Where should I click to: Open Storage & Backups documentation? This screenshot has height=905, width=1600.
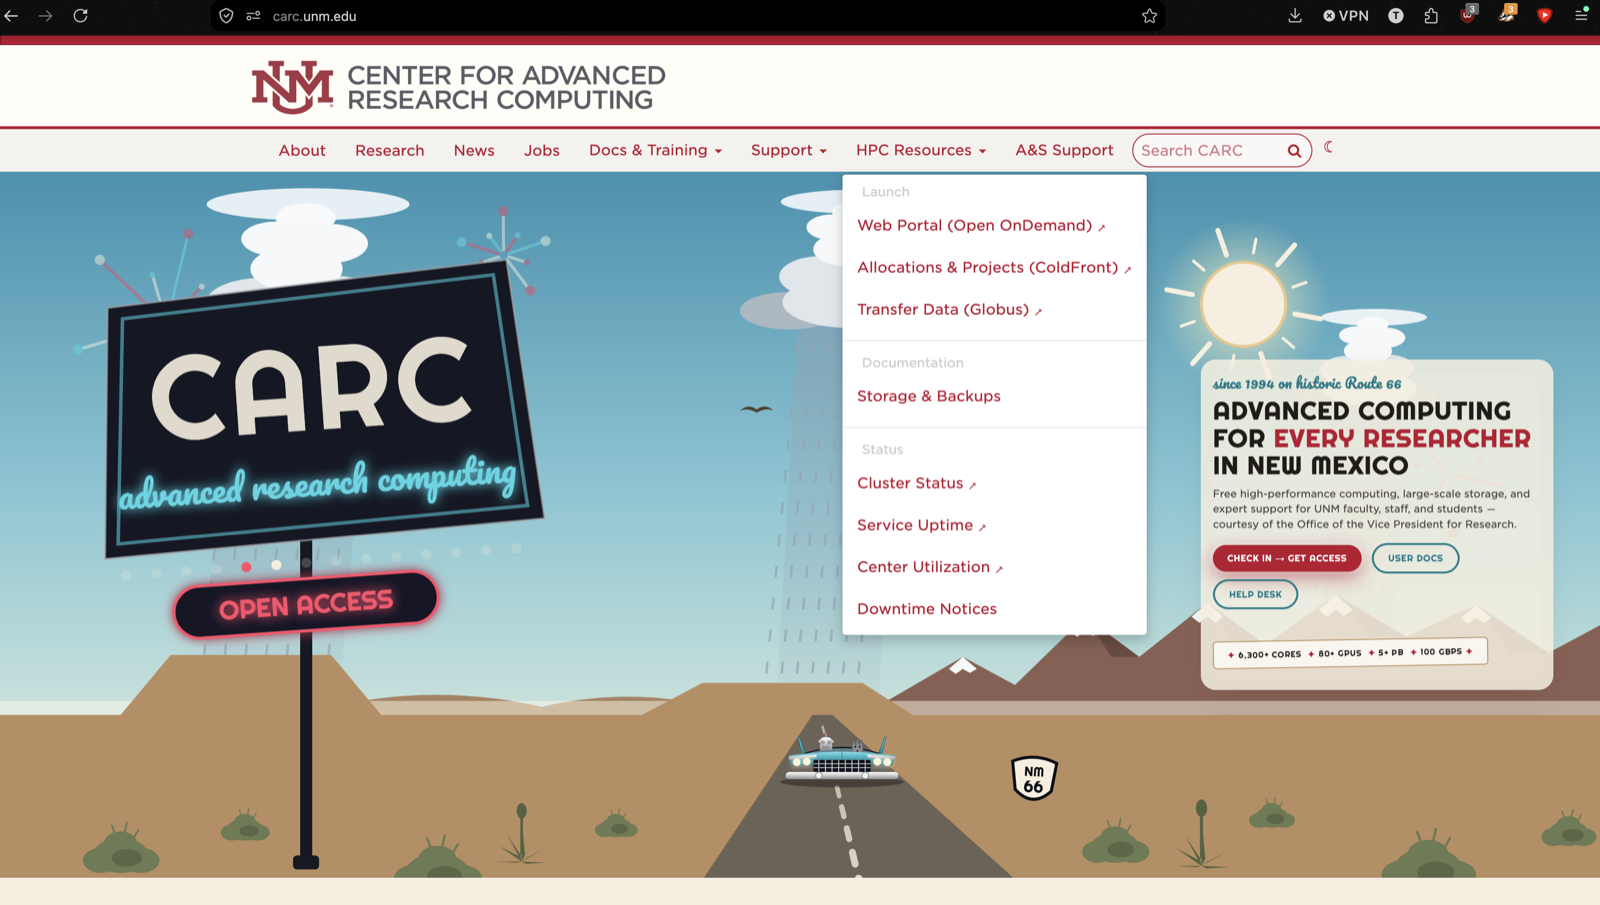[929, 396]
